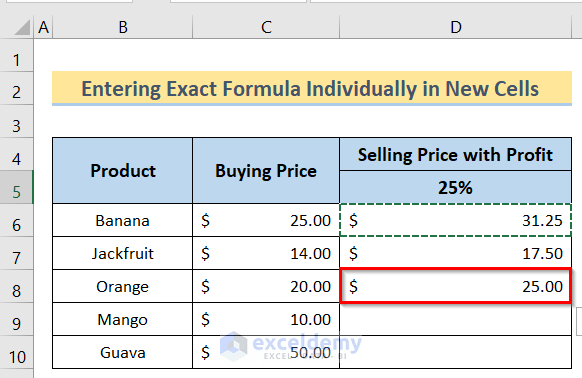
Task: Select row 8 header
Action: [17, 286]
